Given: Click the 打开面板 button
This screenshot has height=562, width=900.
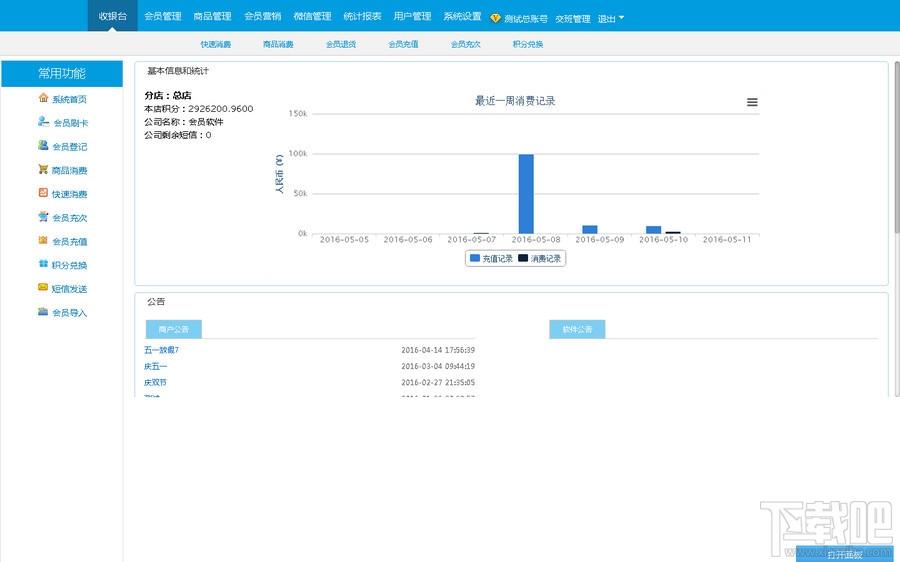Looking at the screenshot, I should (x=845, y=555).
